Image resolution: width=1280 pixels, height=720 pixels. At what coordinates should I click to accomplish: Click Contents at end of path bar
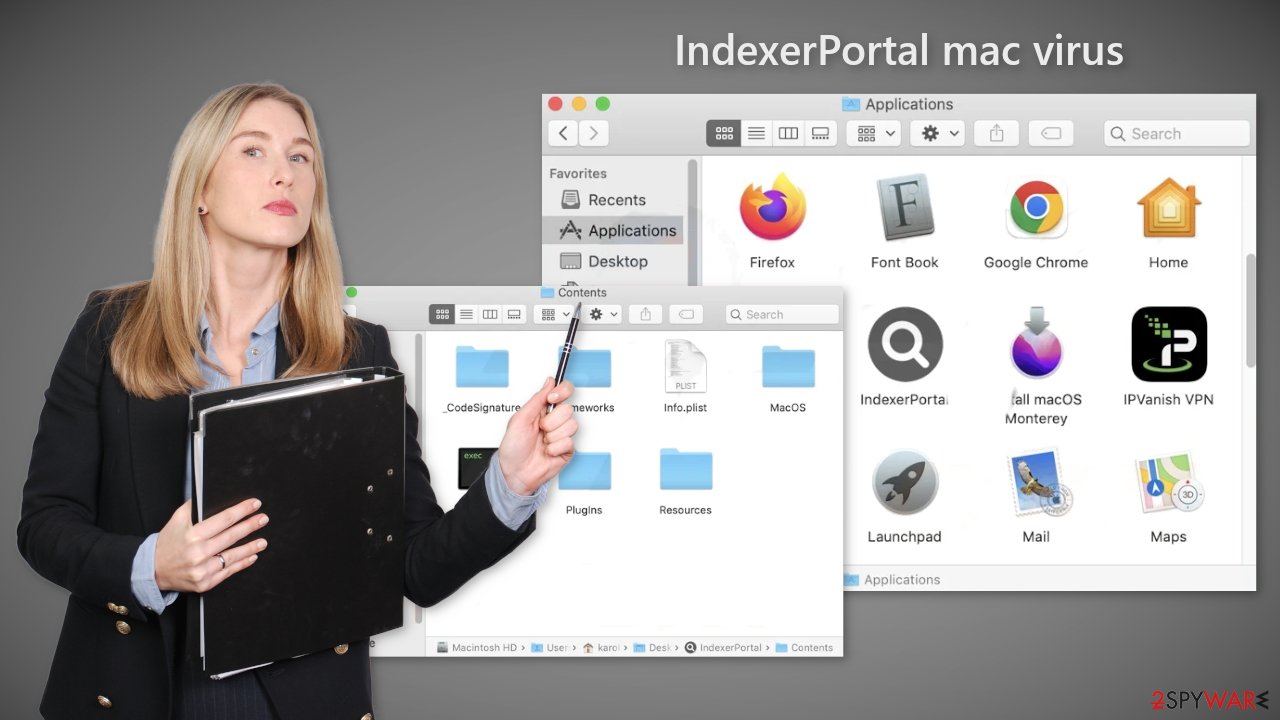805,647
